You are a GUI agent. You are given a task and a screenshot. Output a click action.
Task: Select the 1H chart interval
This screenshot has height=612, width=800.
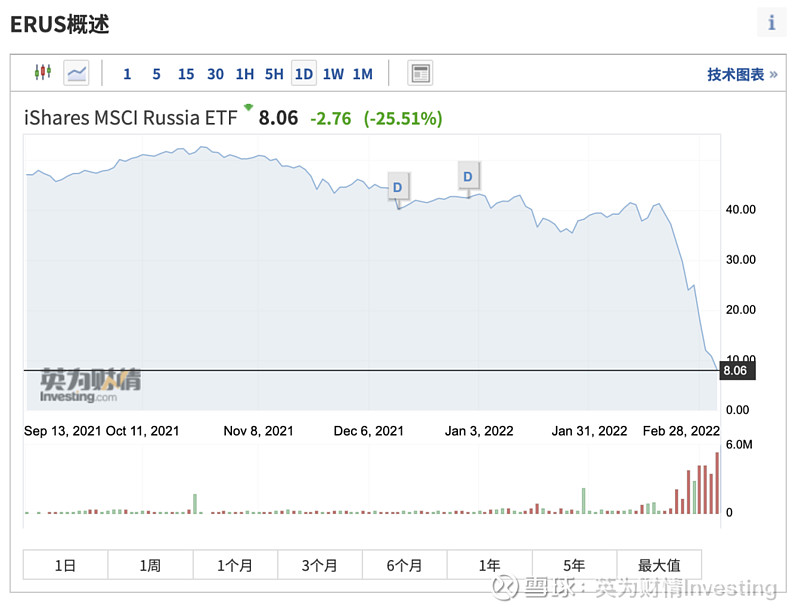tap(245, 73)
